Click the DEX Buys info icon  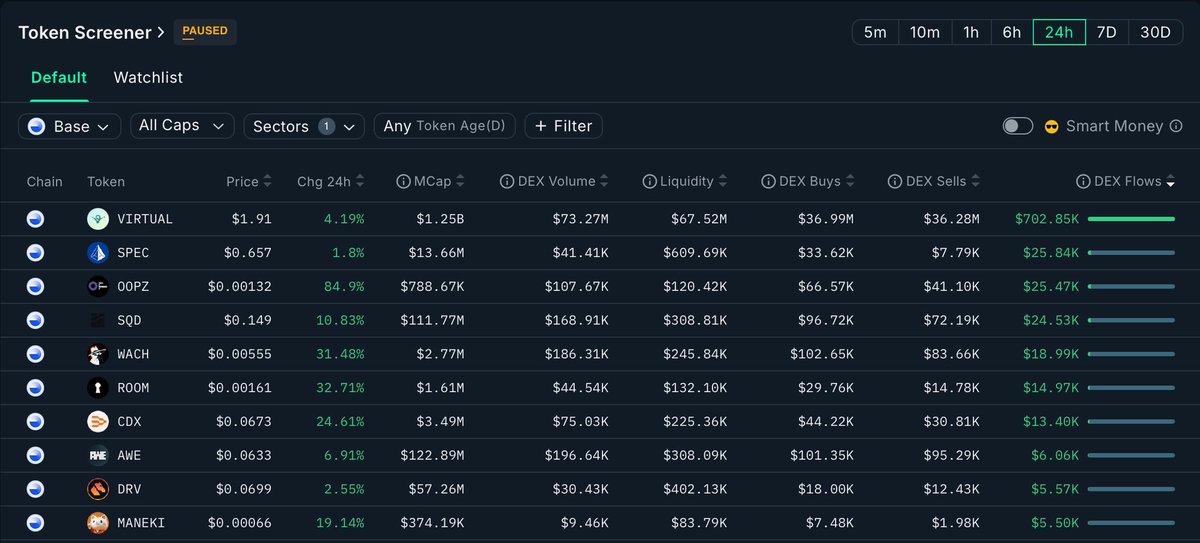coord(769,182)
